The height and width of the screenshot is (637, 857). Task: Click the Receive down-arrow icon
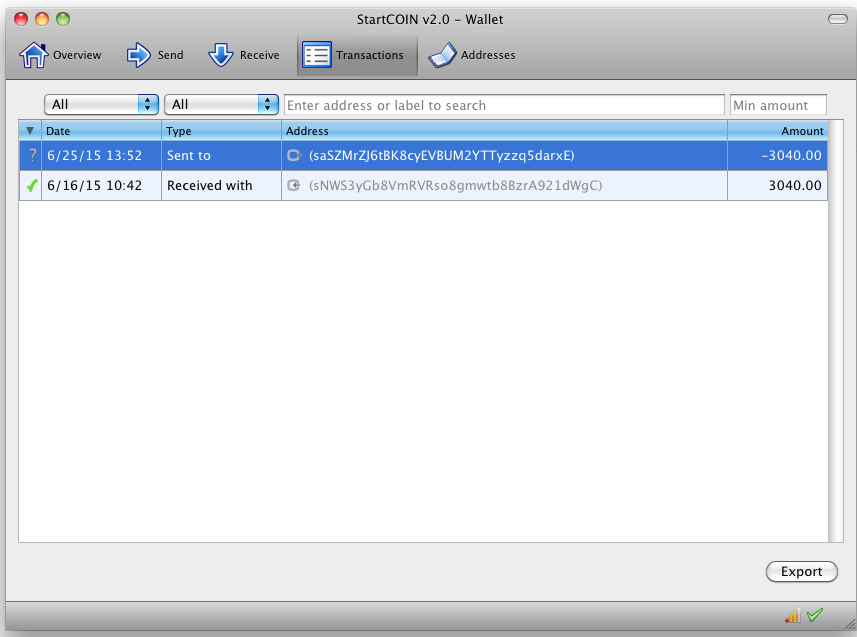221,55
